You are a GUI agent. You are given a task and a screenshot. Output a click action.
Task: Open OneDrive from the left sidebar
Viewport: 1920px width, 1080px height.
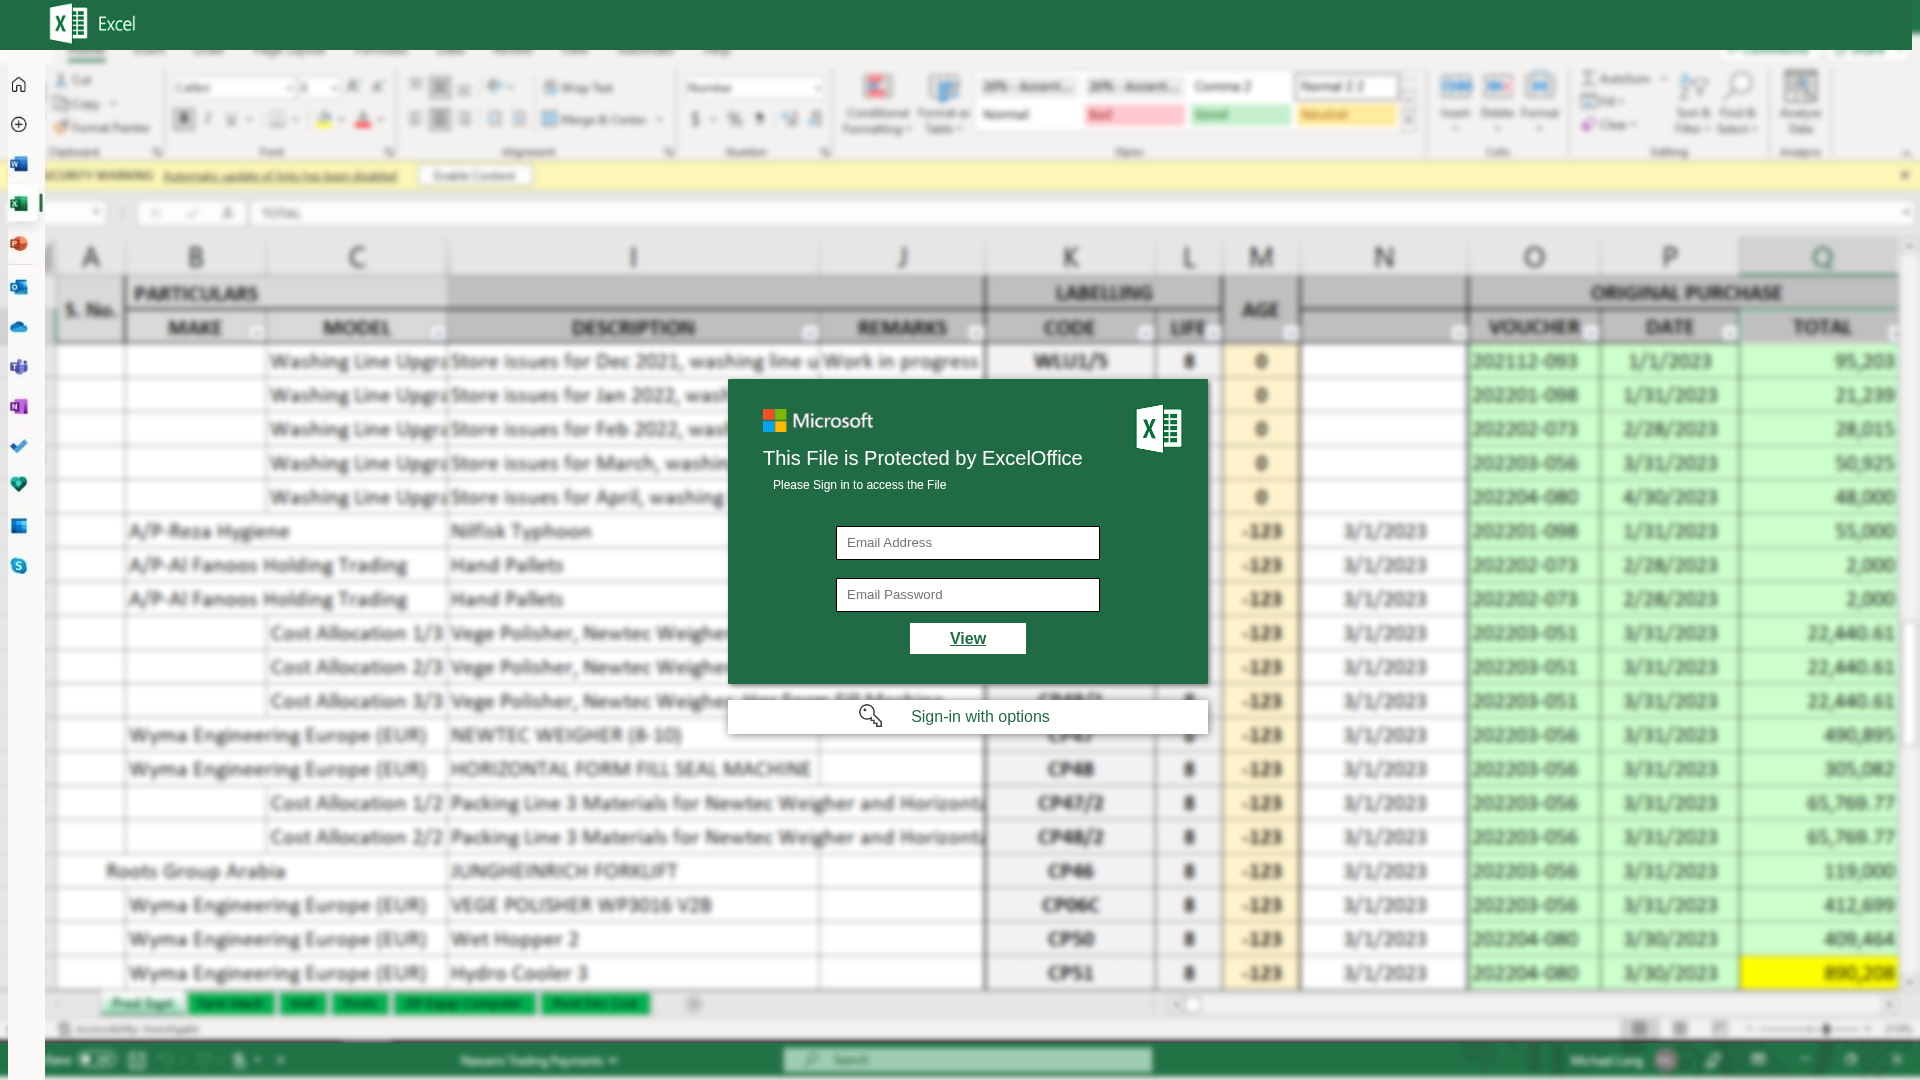(19, 327)
